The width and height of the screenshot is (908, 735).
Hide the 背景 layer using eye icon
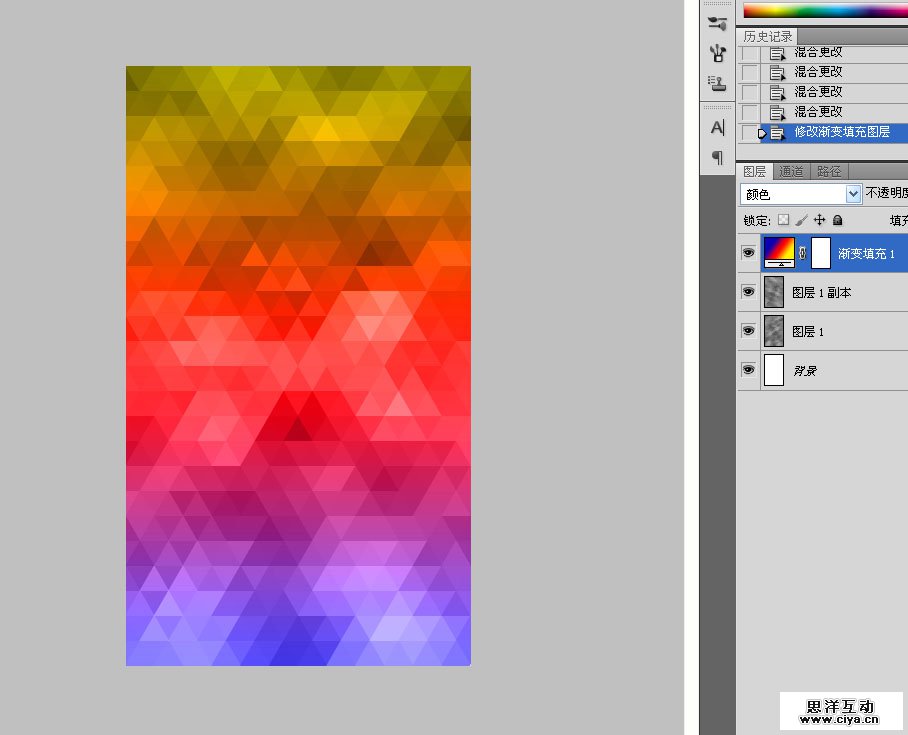[x=748, y=370]
